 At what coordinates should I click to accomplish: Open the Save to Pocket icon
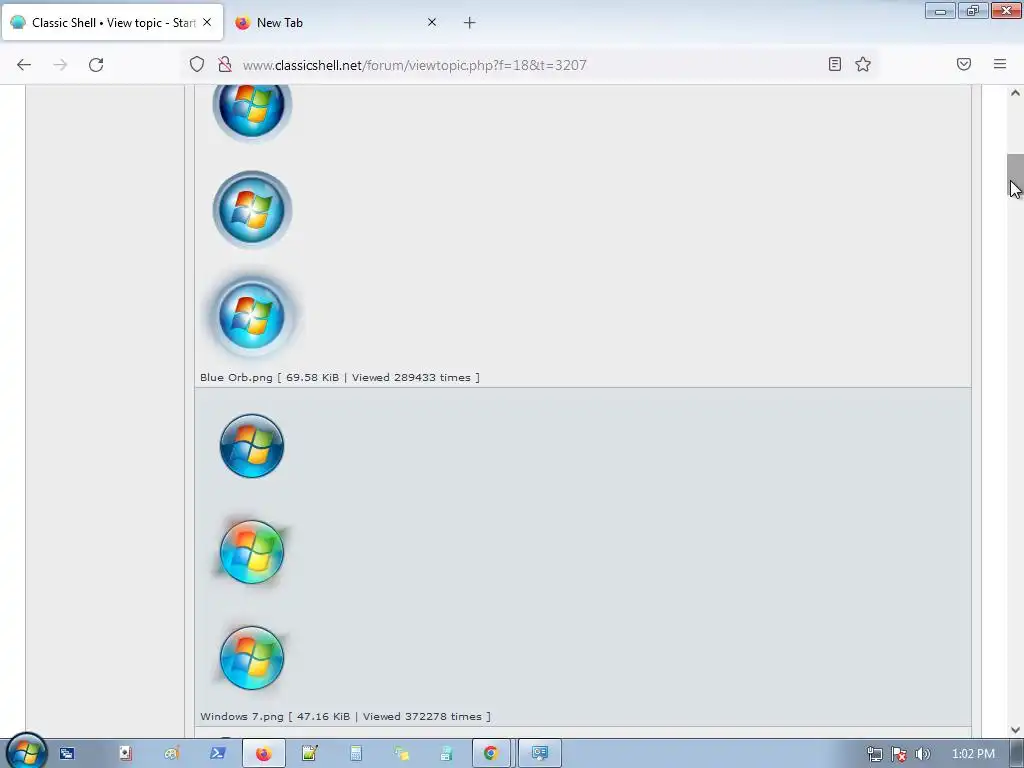click(x=964, y=64)
